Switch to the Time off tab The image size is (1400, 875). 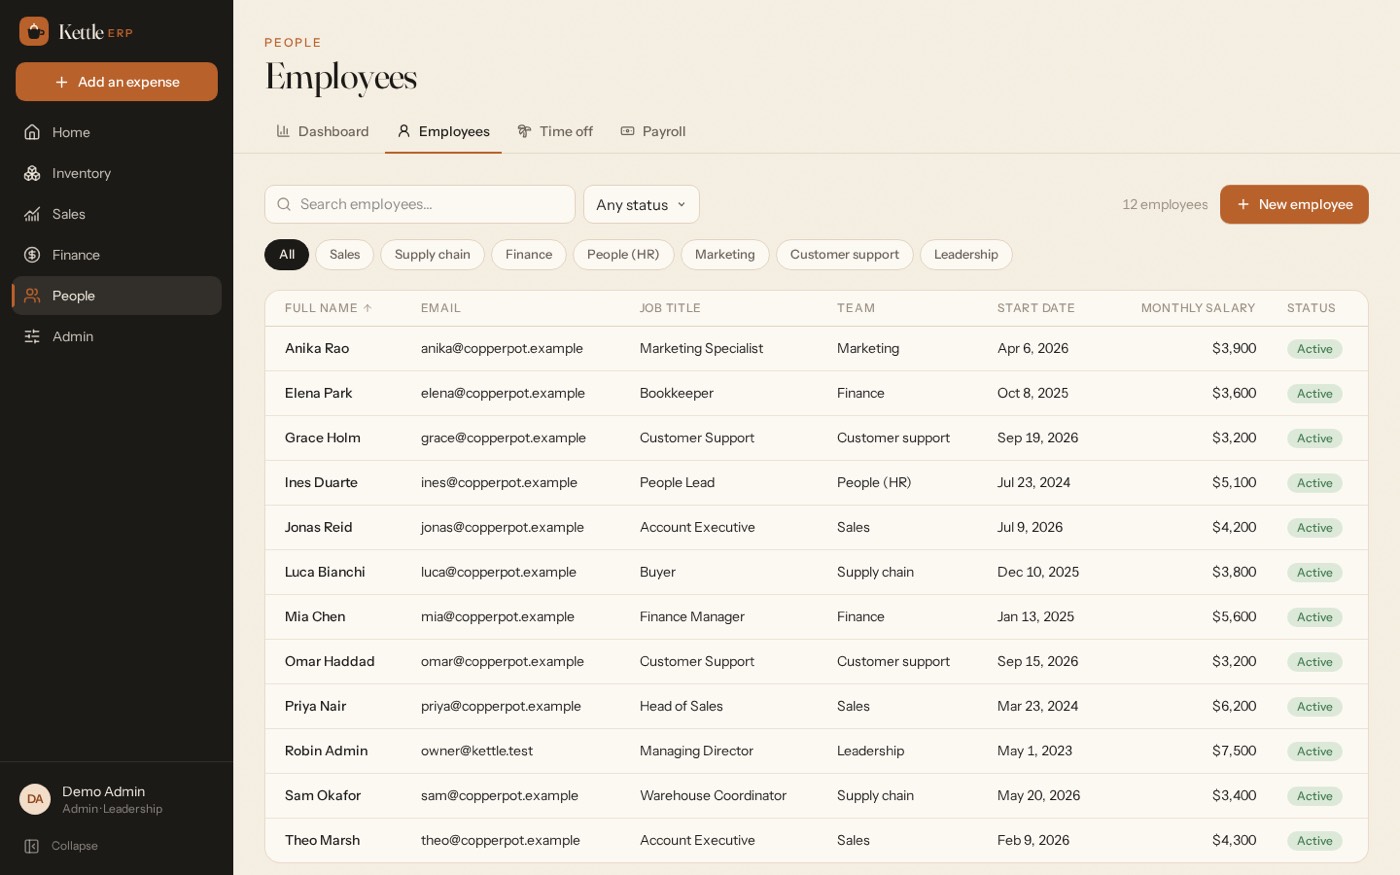click(555, 131)
